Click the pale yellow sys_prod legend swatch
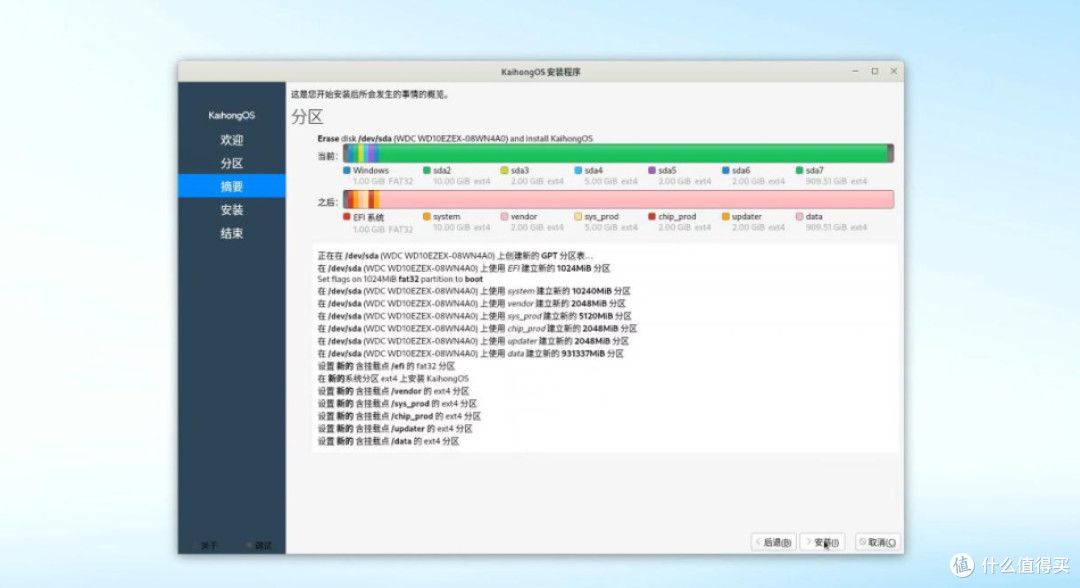The image size is (1080, 588). pos(578,216)
